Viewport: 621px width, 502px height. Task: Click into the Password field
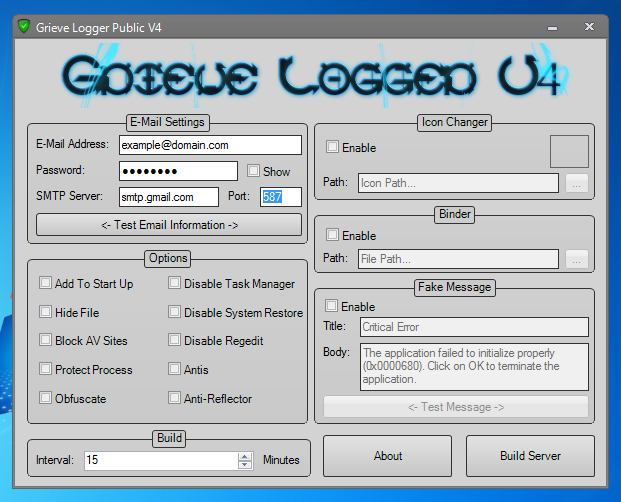coord(178,171)
